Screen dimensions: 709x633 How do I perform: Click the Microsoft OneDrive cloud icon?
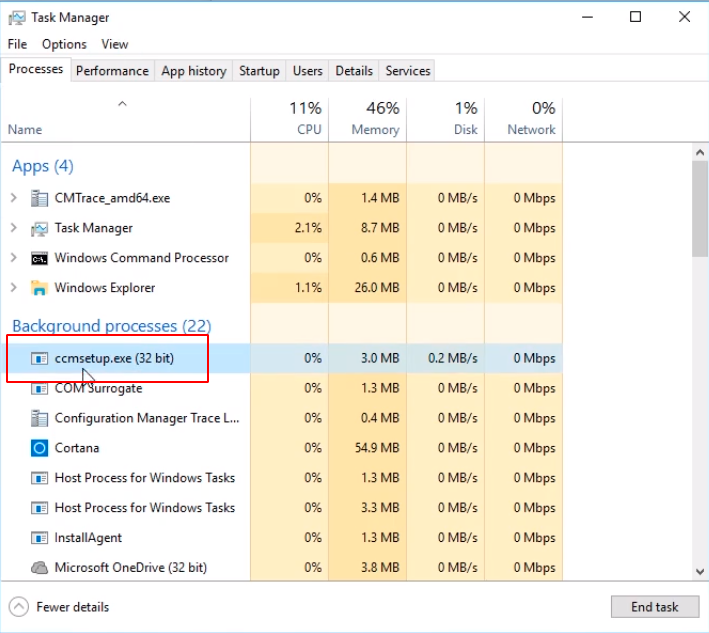(x=39, y=567)
